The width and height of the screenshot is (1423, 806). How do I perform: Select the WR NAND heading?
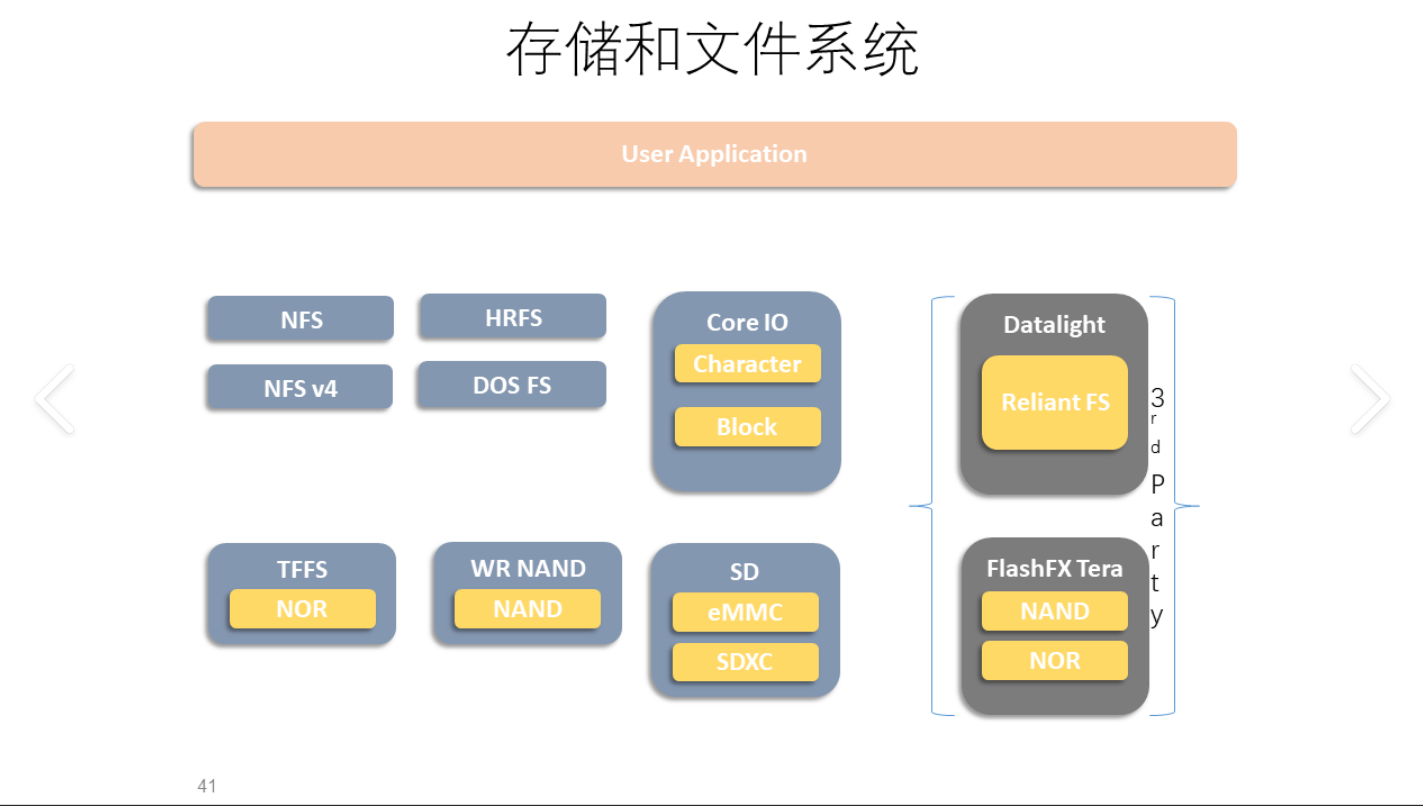[x=528, y=568]
